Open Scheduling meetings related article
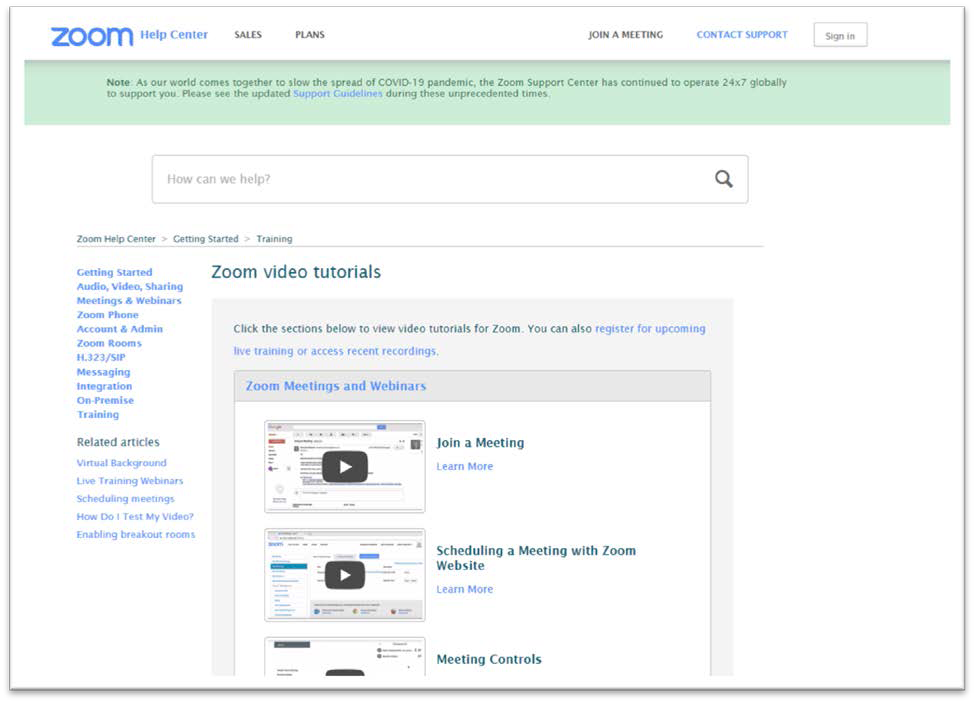 (125, 499)
